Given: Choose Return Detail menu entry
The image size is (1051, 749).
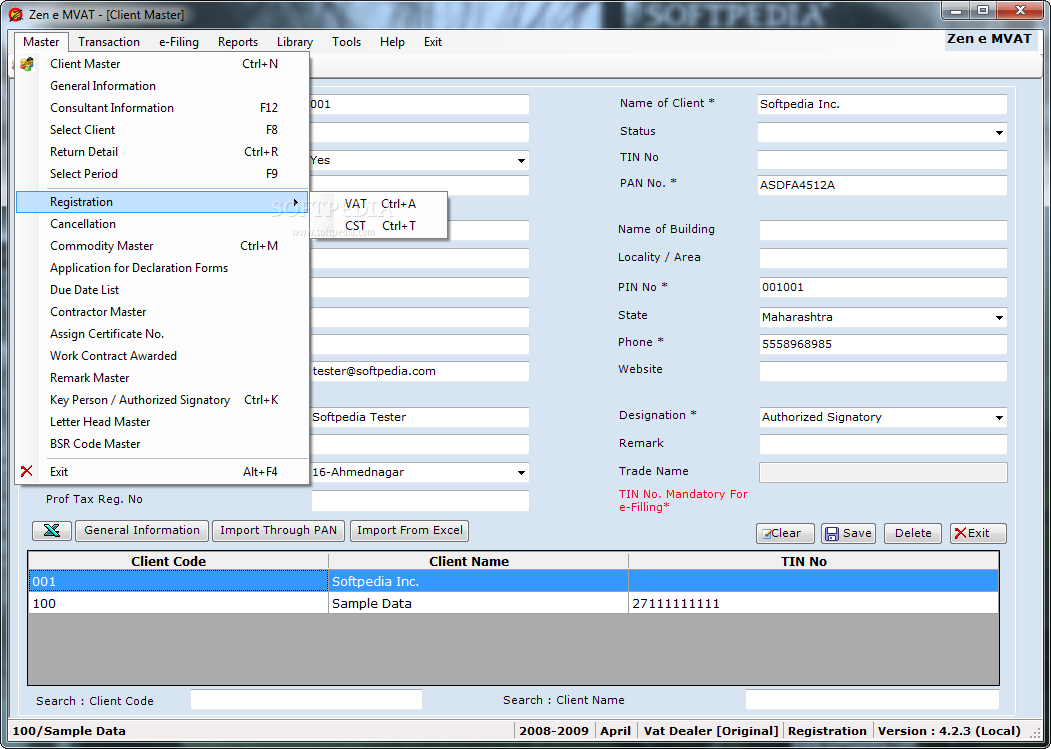Looking at the screenshot, I should coord(162,152).
